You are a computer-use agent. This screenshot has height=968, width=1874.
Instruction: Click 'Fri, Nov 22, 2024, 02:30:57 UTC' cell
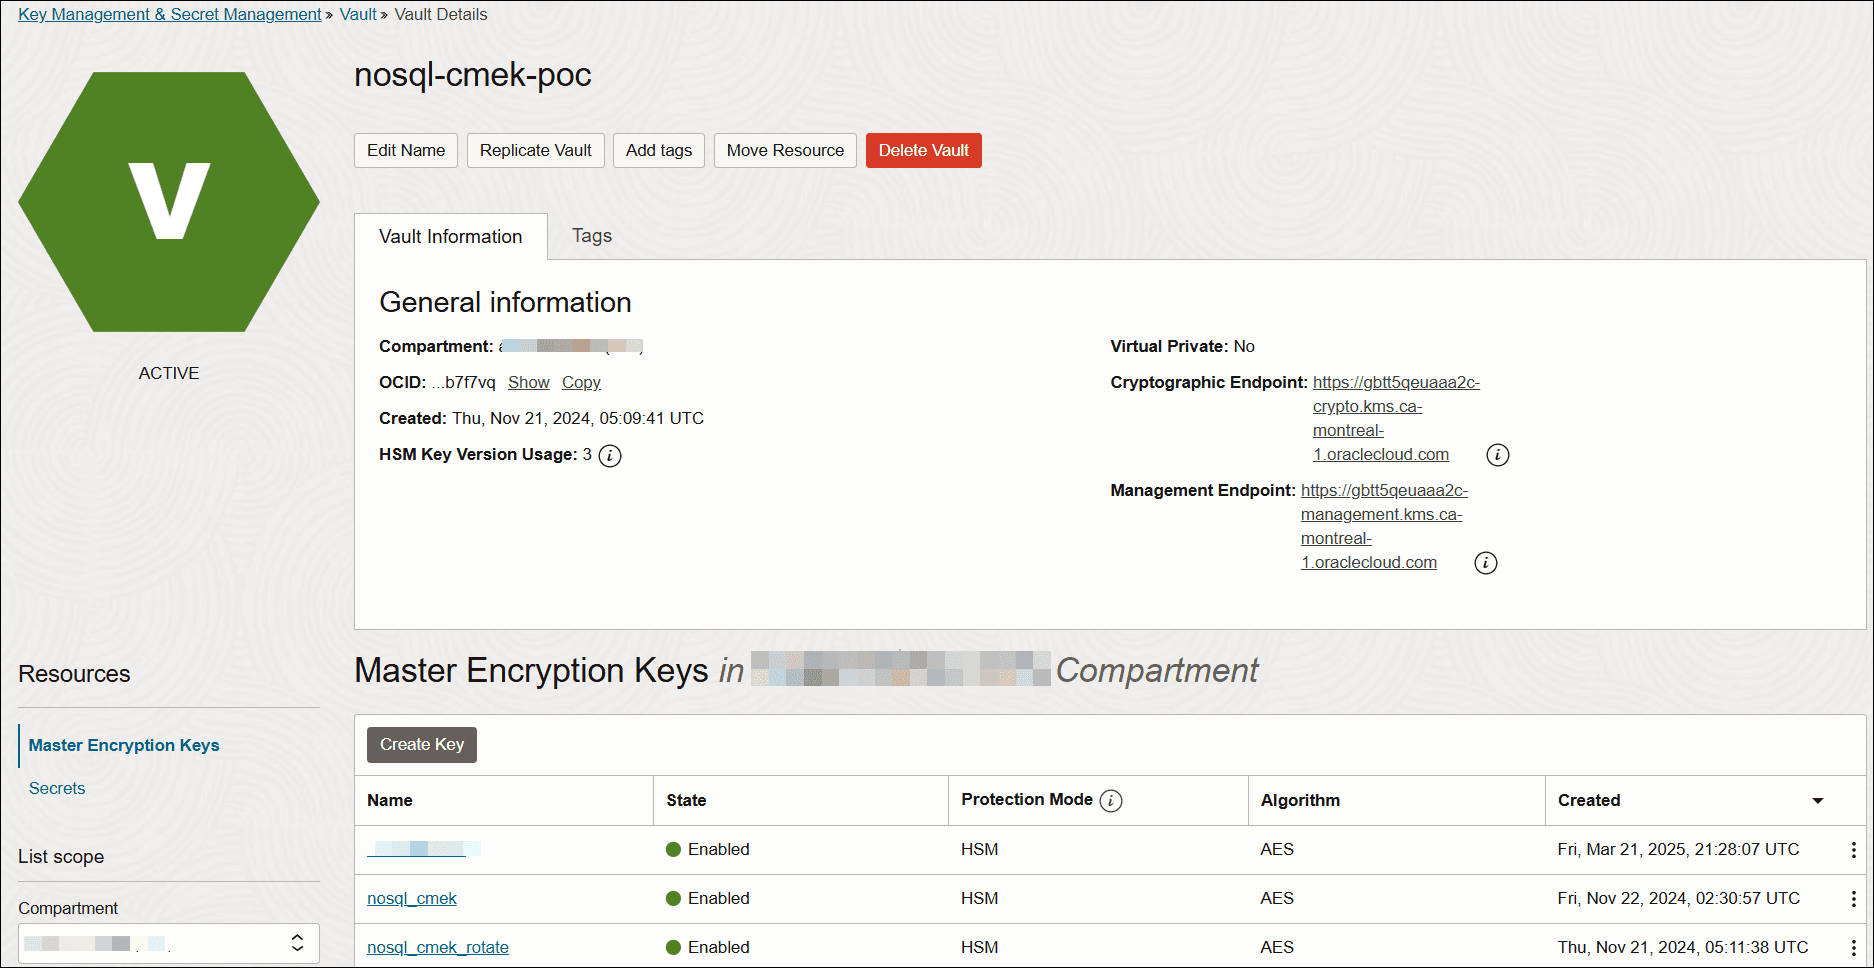[1679, 898]
